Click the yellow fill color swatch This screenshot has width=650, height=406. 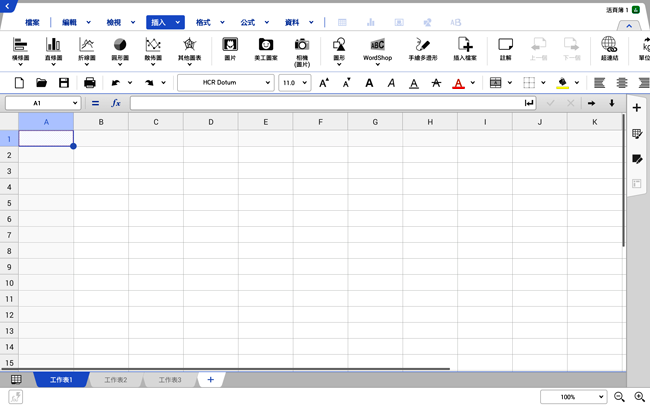click(x=562, y=83)
